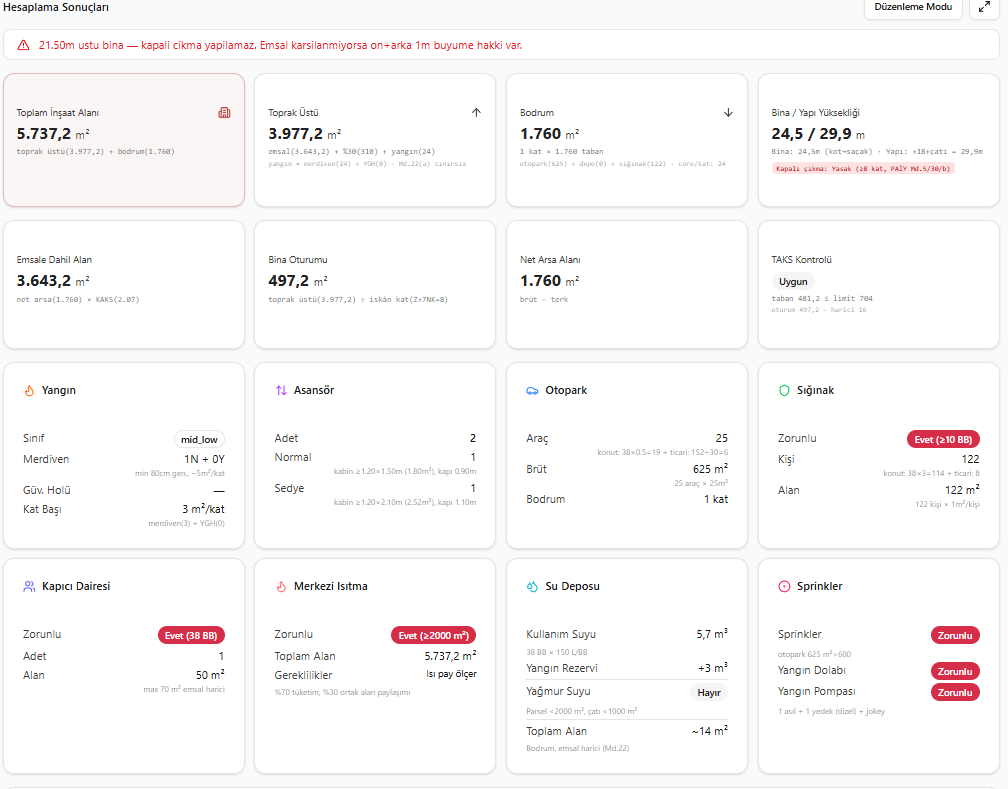Click the 21.50m warning message text

[x=280, y=45]
